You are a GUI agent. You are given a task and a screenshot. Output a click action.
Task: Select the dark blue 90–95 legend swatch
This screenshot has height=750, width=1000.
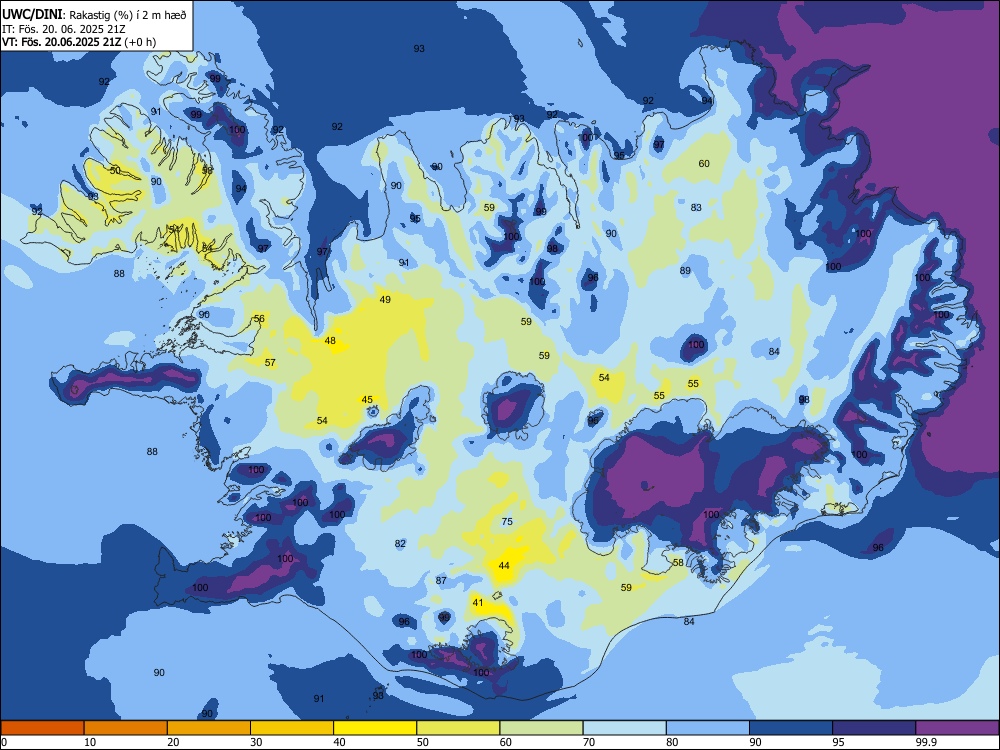pyautogui.click(x=791, y=728)
